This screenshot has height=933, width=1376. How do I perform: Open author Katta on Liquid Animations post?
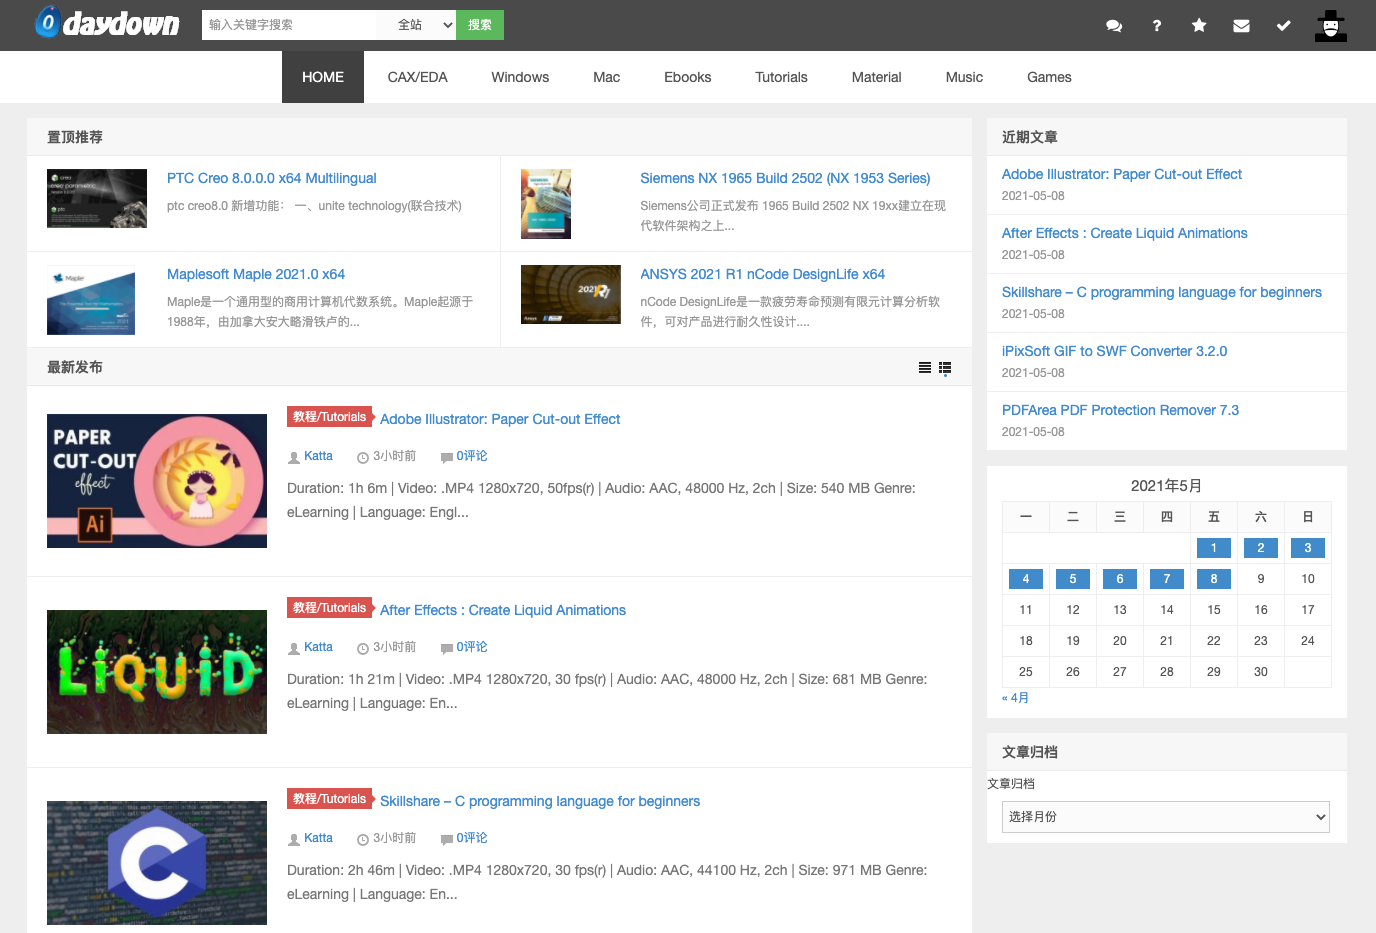318,647
